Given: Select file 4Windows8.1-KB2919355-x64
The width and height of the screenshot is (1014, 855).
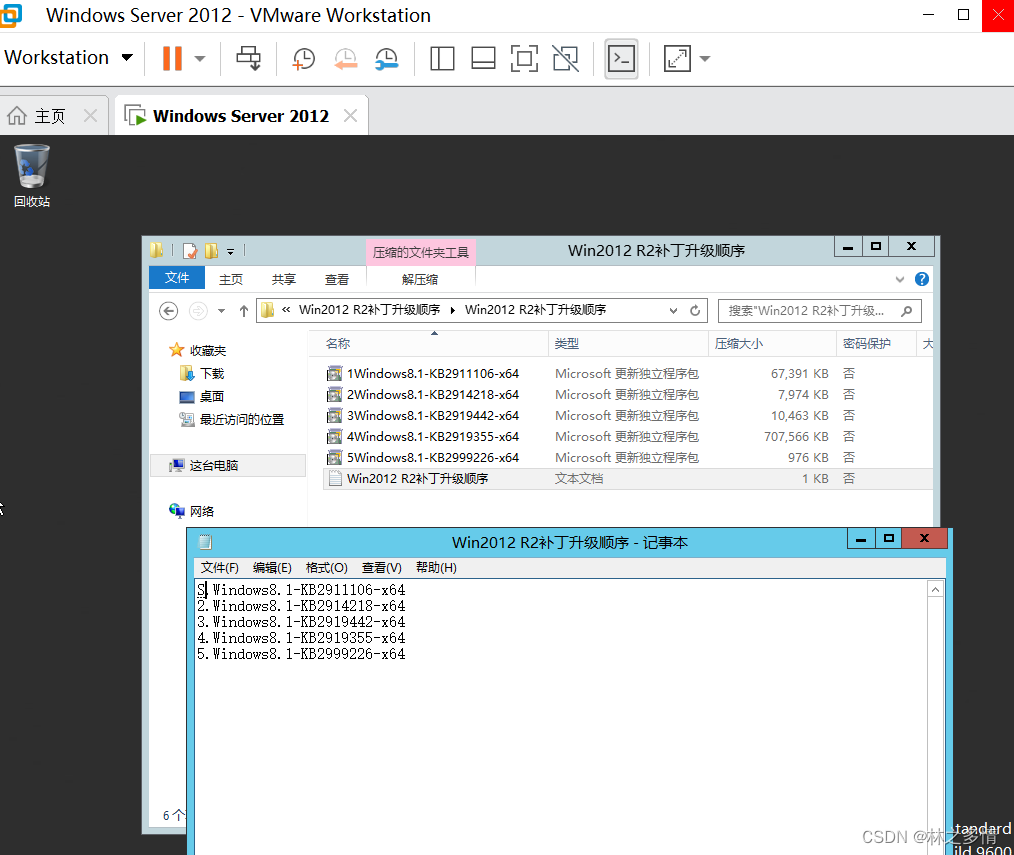Looking at the screenshot, I should pyautogui.click(x=627, y=437).
